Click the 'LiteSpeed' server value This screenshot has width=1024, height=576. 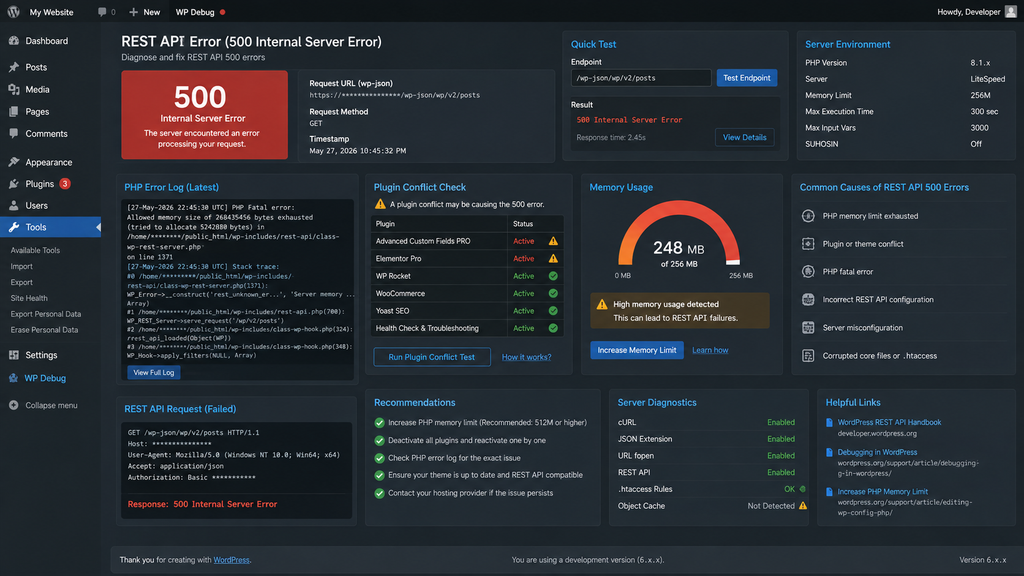pos(987,79)
